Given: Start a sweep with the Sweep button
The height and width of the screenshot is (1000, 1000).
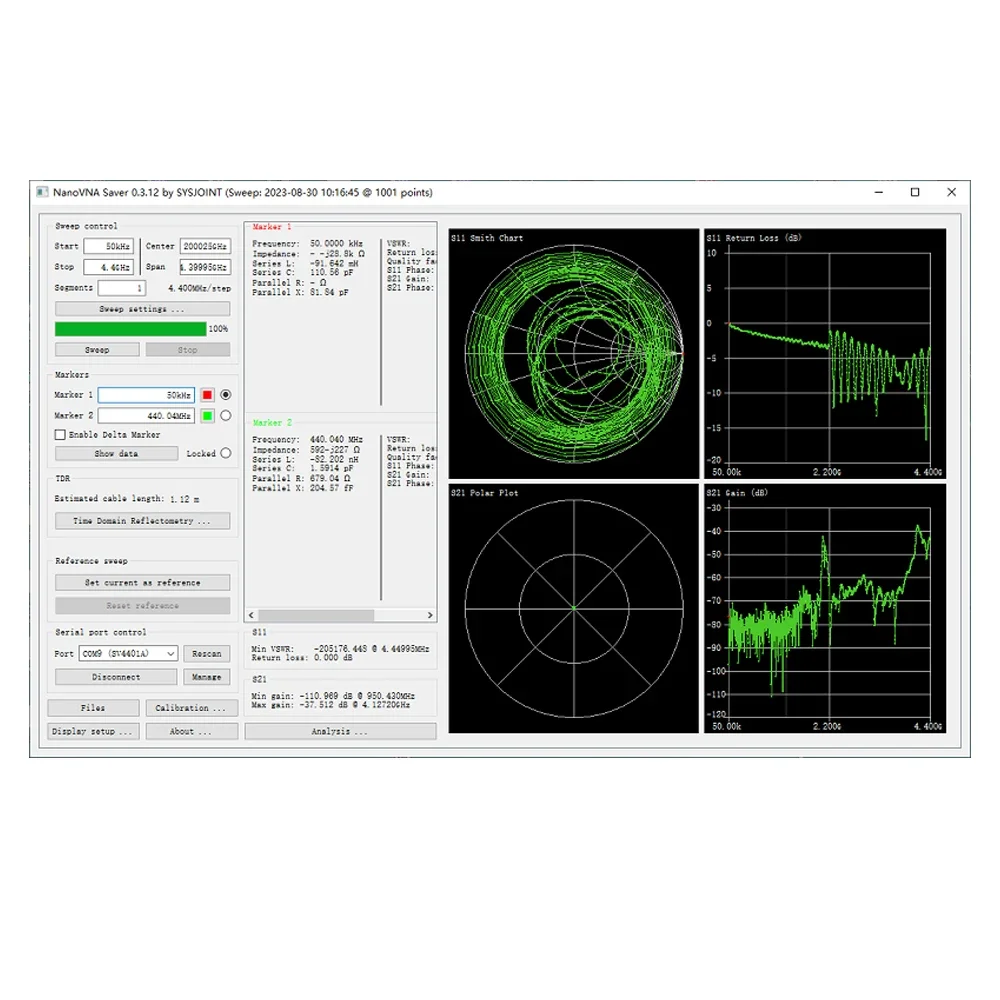Looking at the screenshot, I should point(96,348).
